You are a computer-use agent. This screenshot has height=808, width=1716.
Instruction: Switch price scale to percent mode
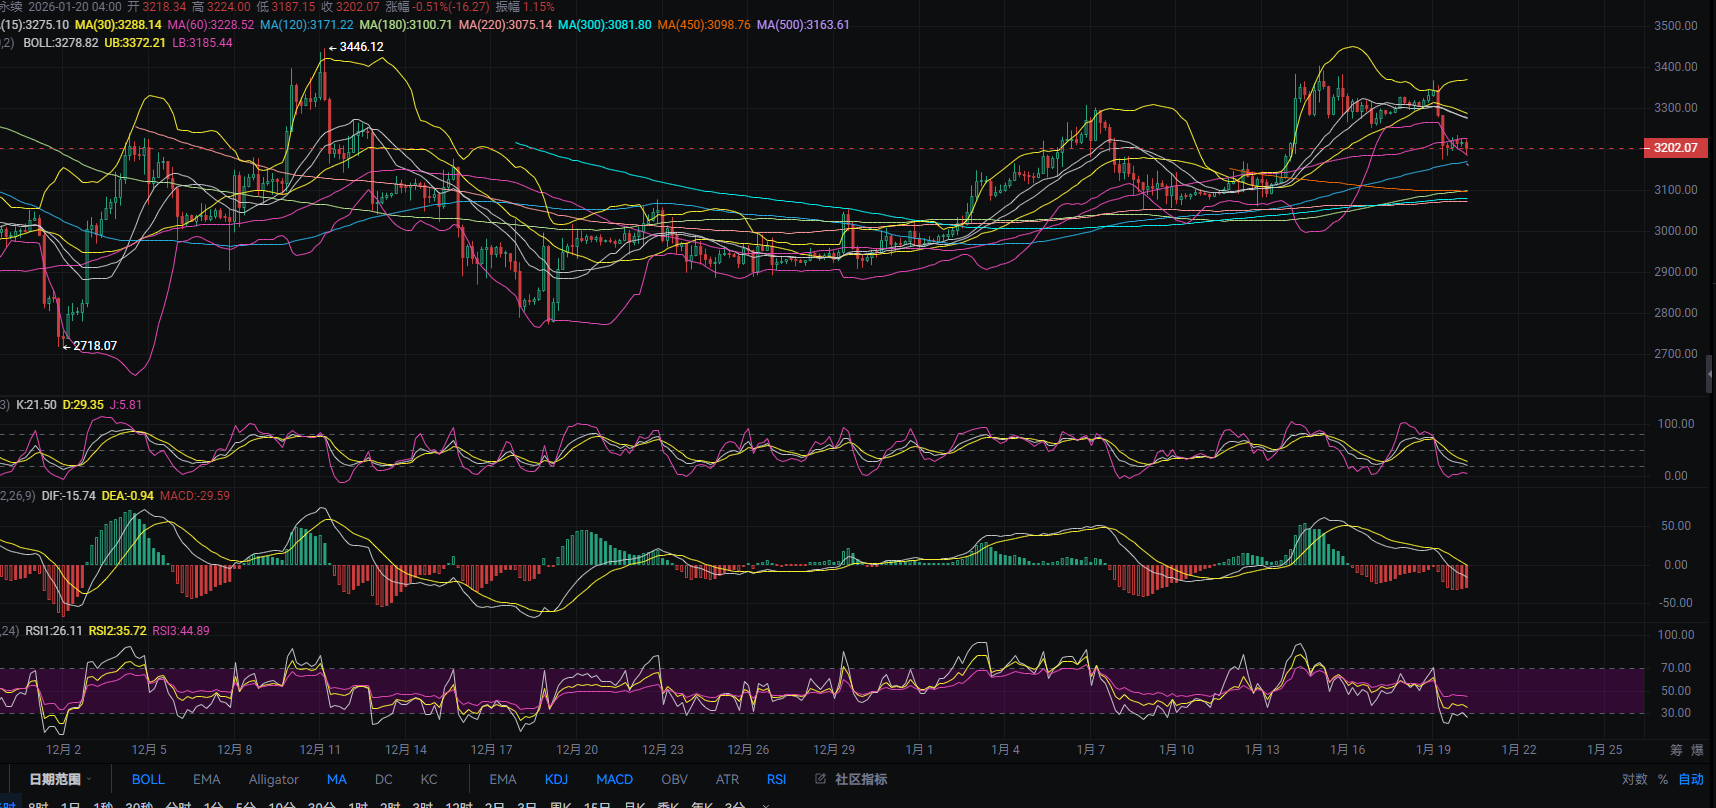(x=1663, y=779)
